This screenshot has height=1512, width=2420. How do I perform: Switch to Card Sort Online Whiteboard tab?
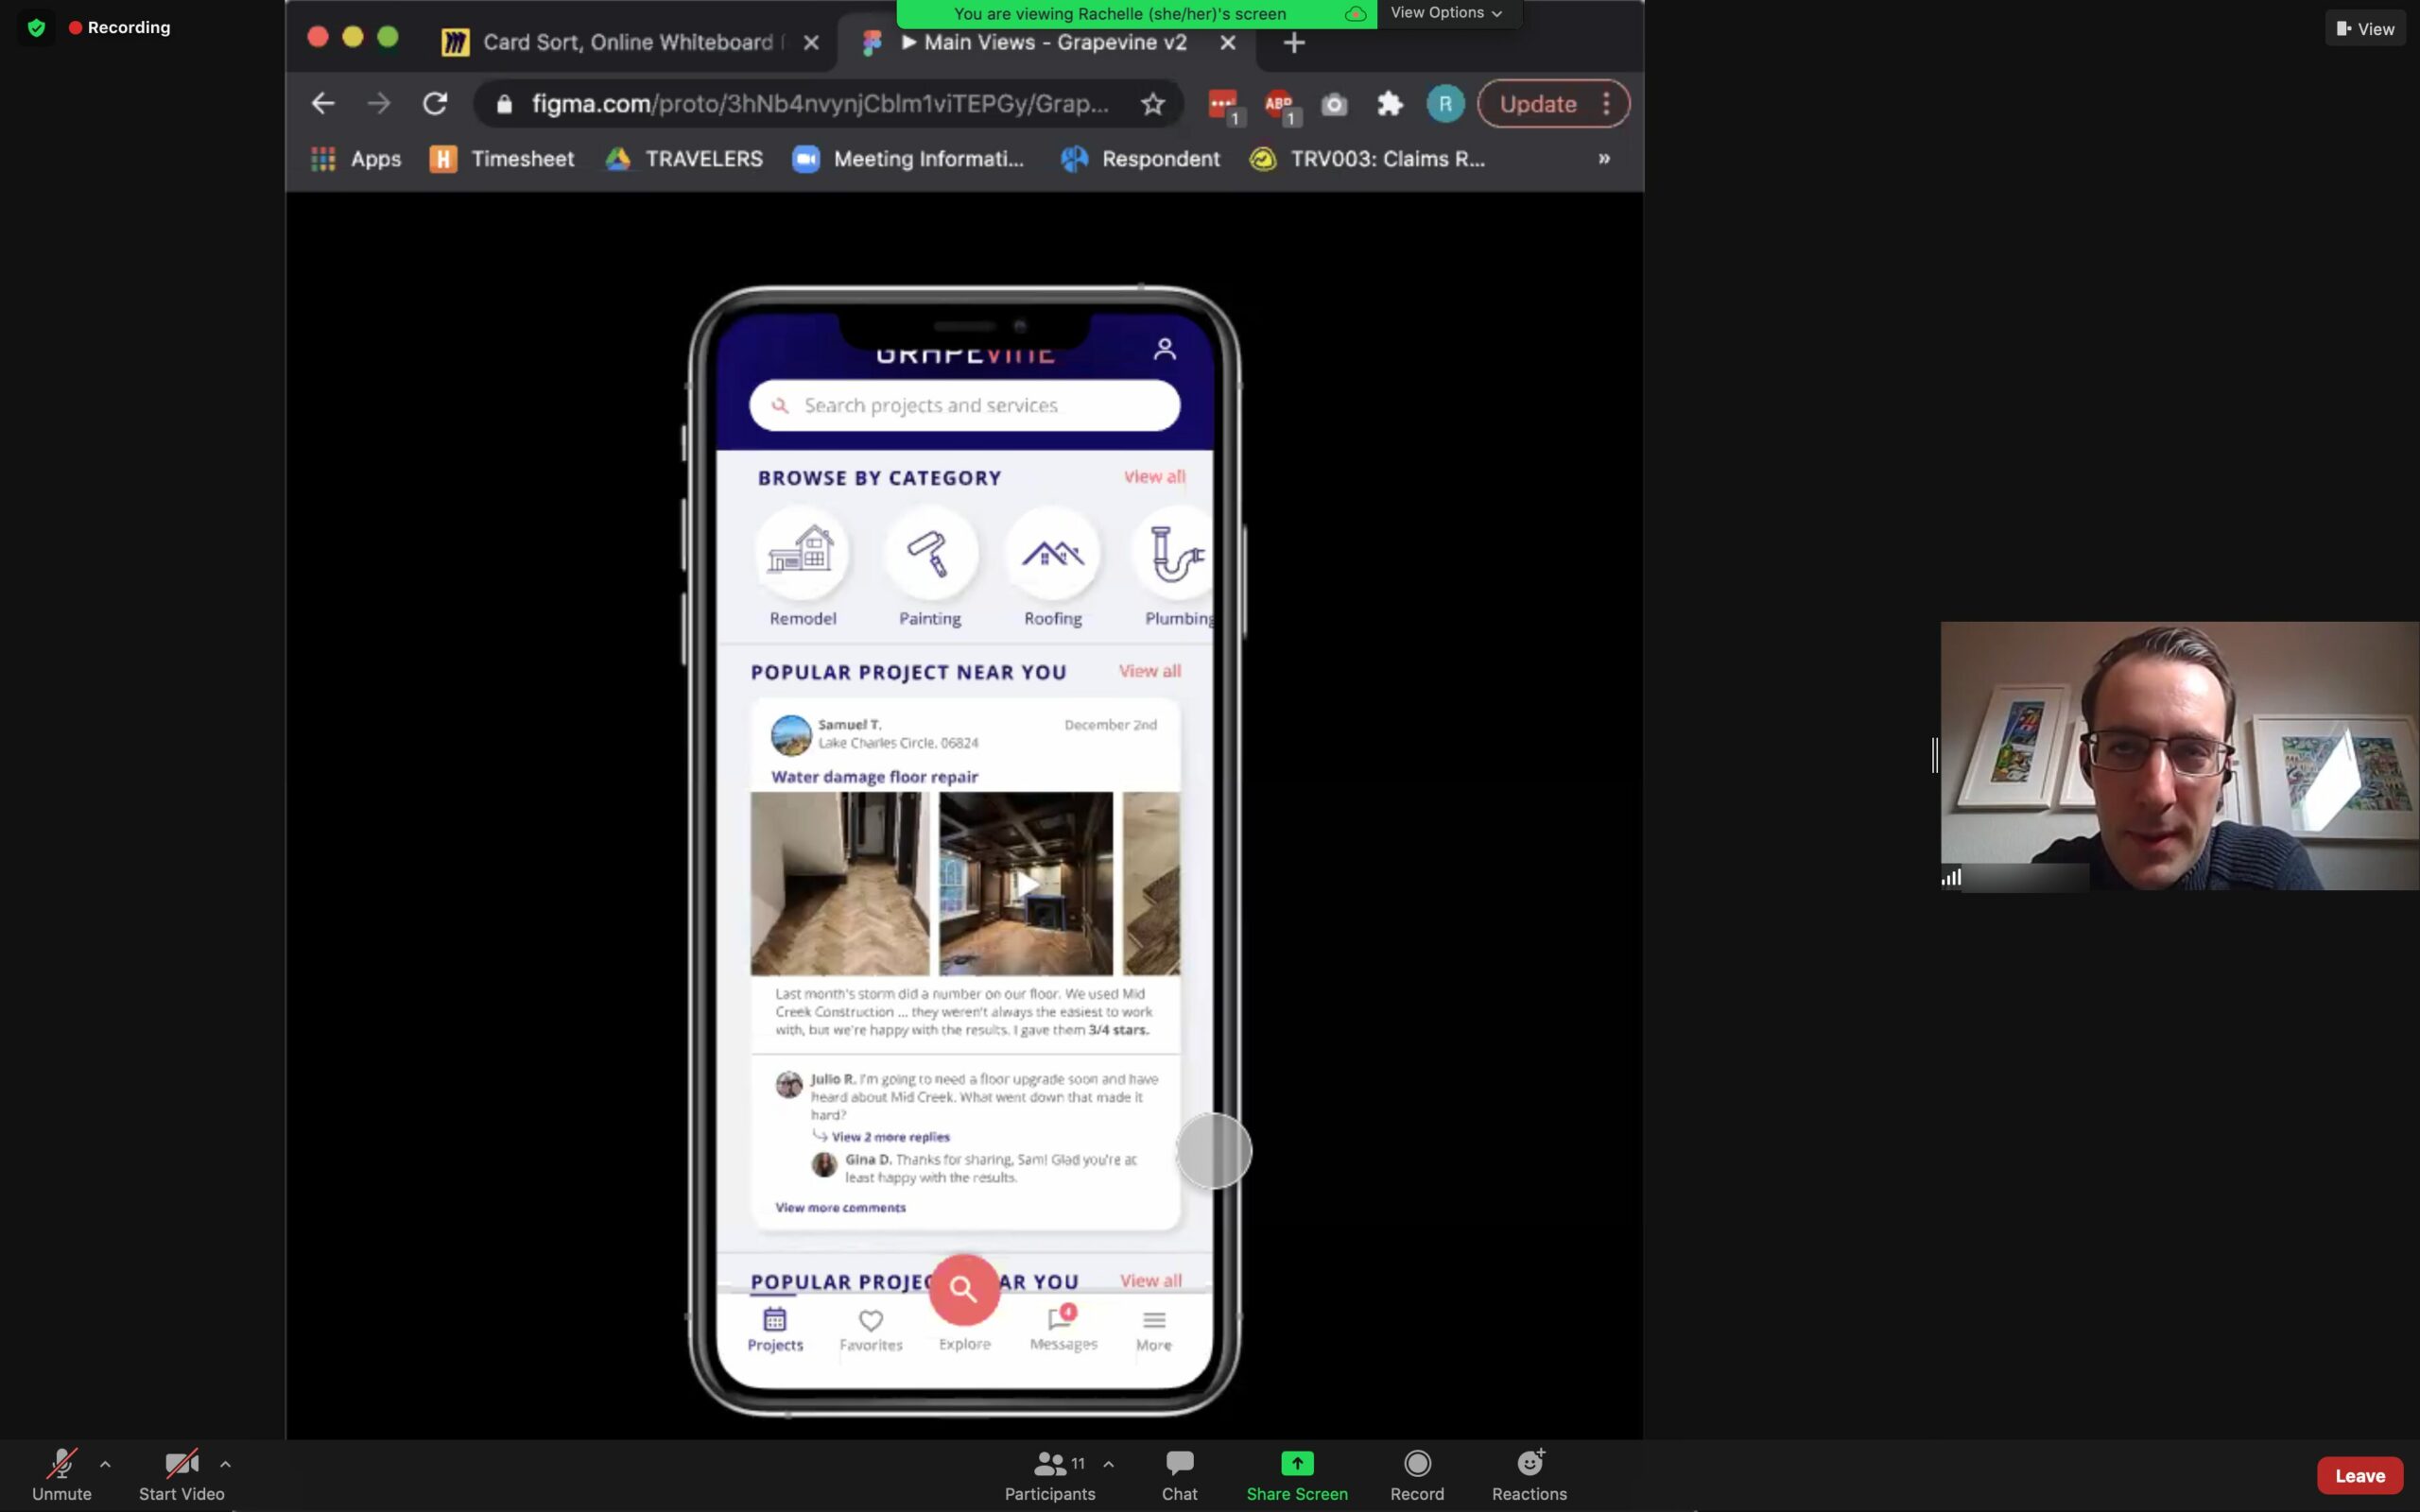tap(627, 42)
